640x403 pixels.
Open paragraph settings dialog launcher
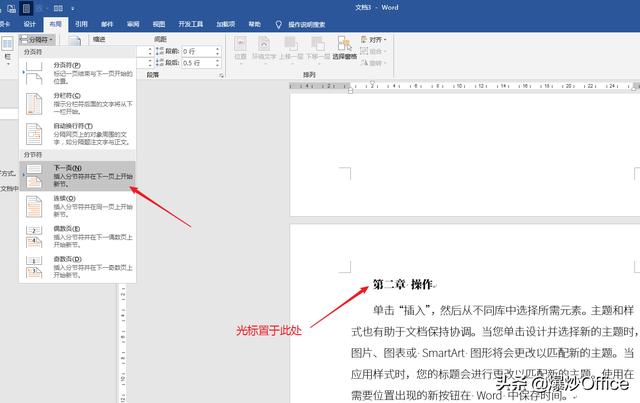tap(220, 75)
